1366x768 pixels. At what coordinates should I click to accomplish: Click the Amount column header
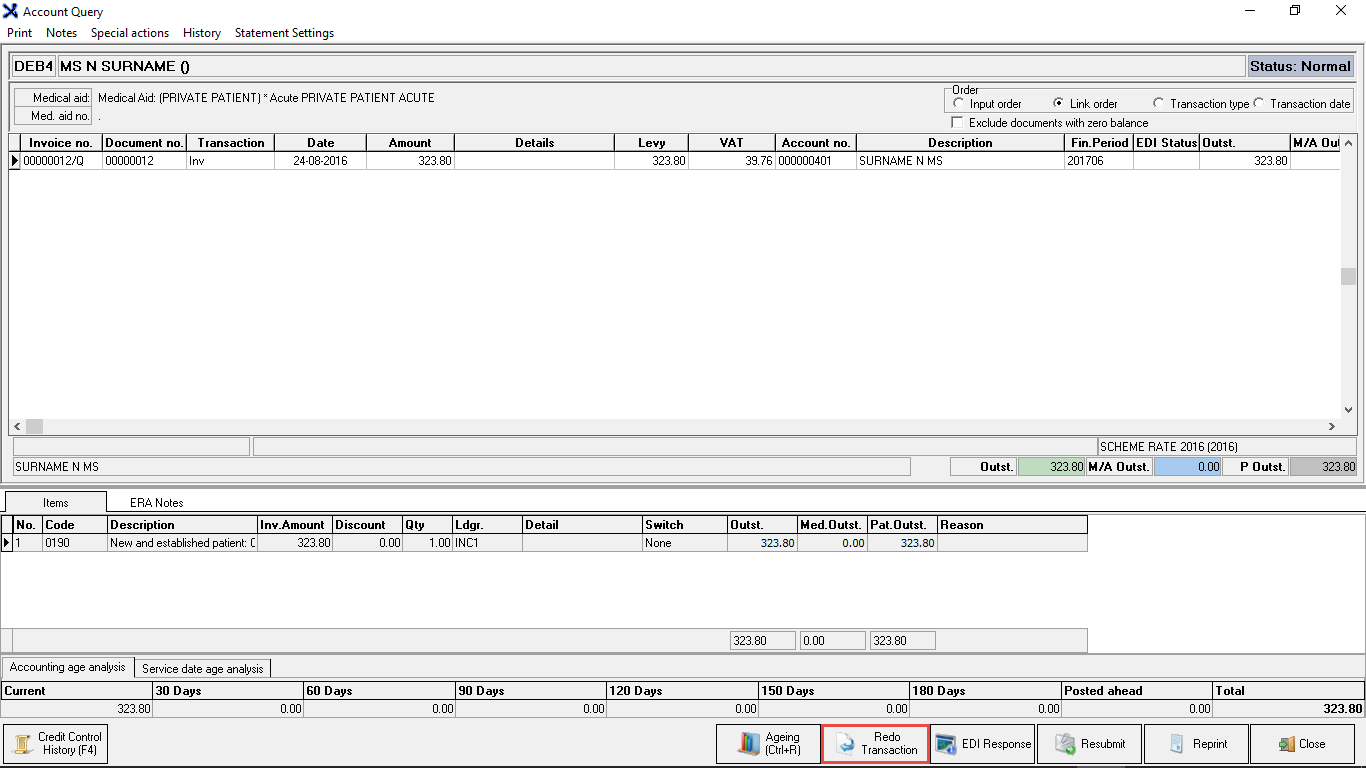(x=410, y=143)
